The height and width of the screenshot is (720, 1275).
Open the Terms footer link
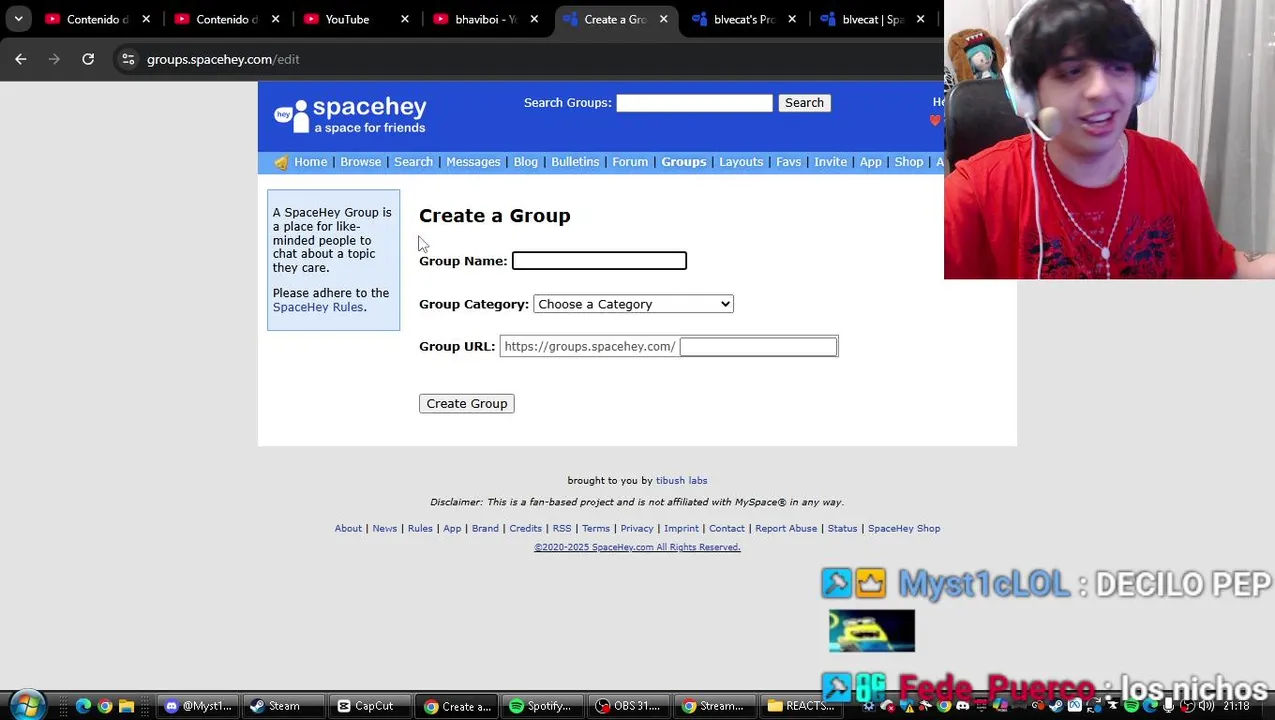(x=596, y=529)
